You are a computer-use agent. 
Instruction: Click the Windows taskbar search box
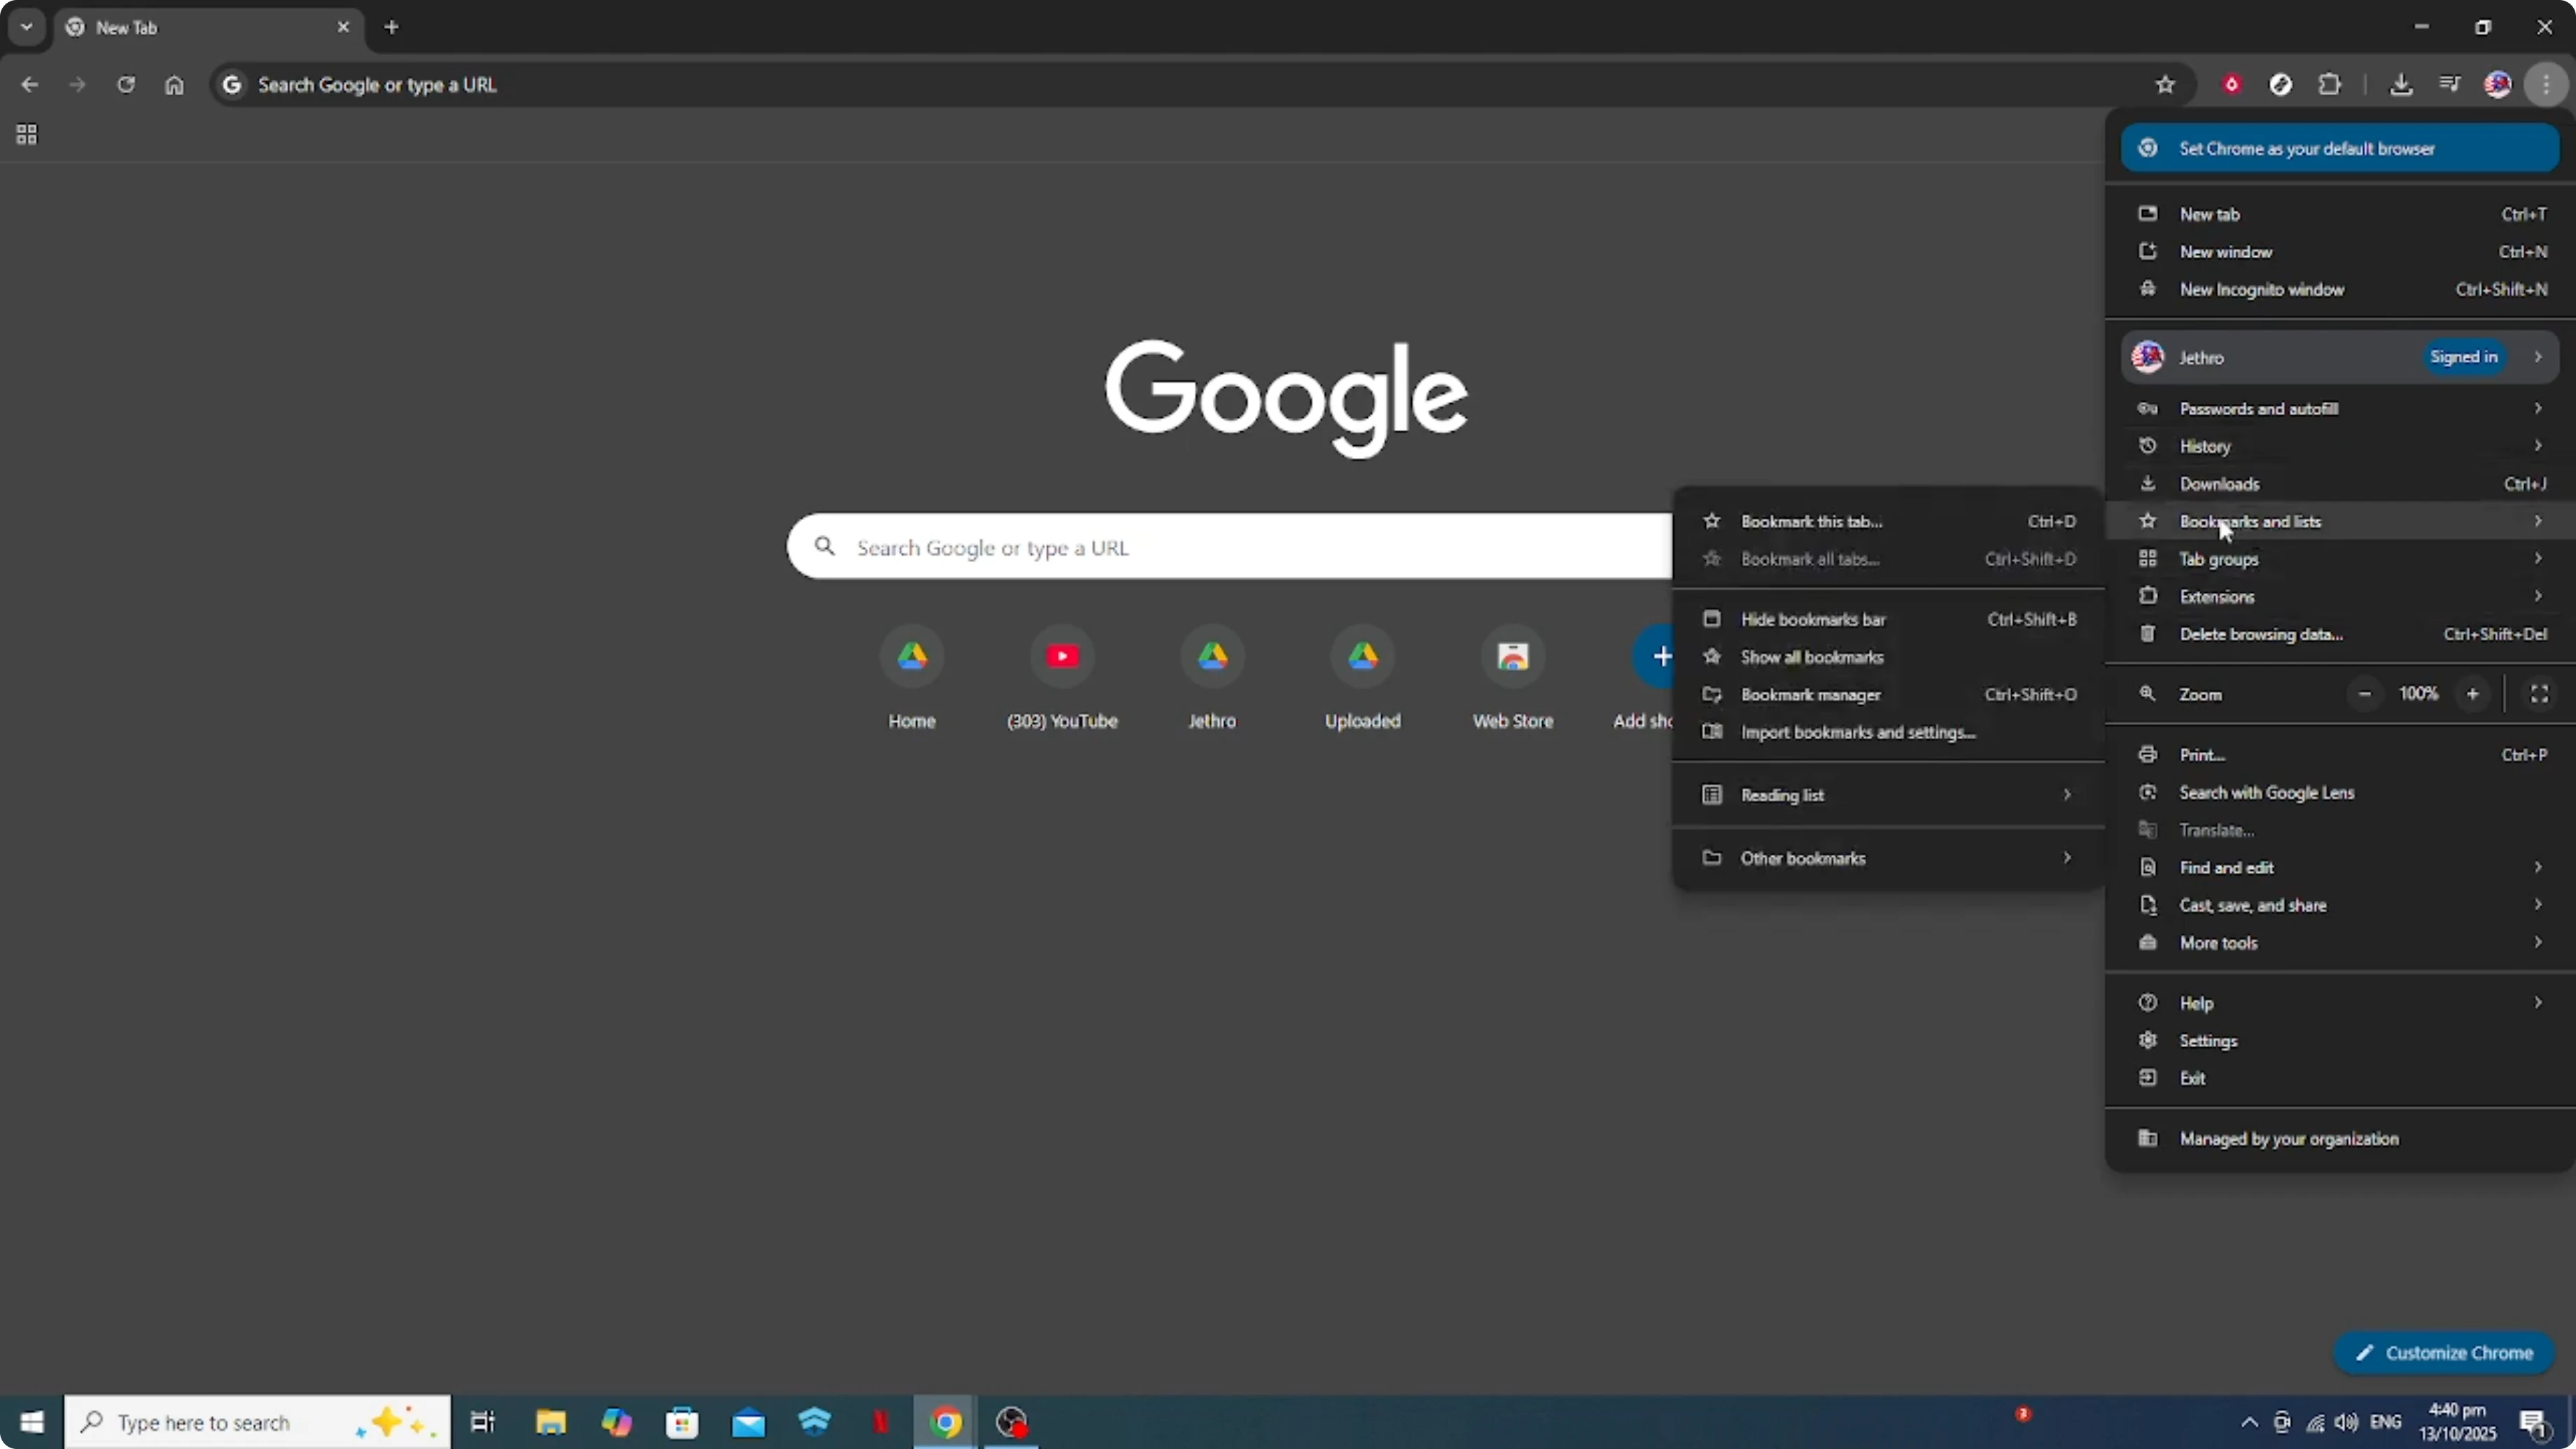point(258,1422)
